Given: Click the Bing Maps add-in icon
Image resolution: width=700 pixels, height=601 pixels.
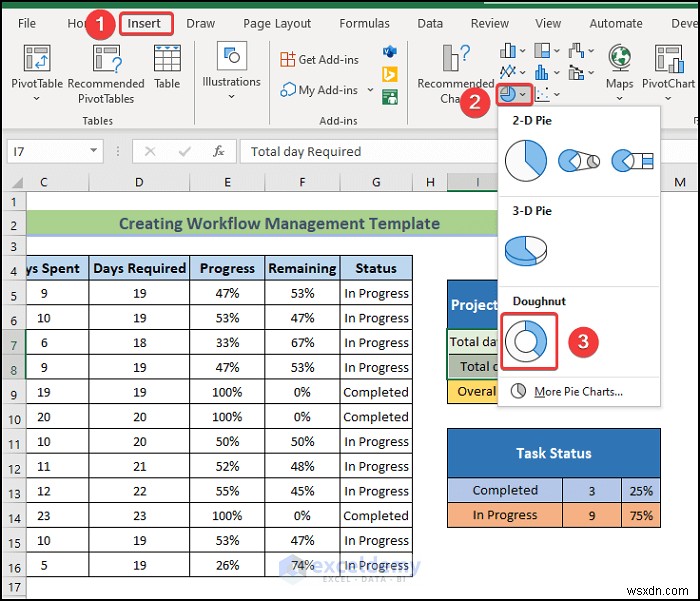Looking at the screenshot, I should (x=390, y=74).
